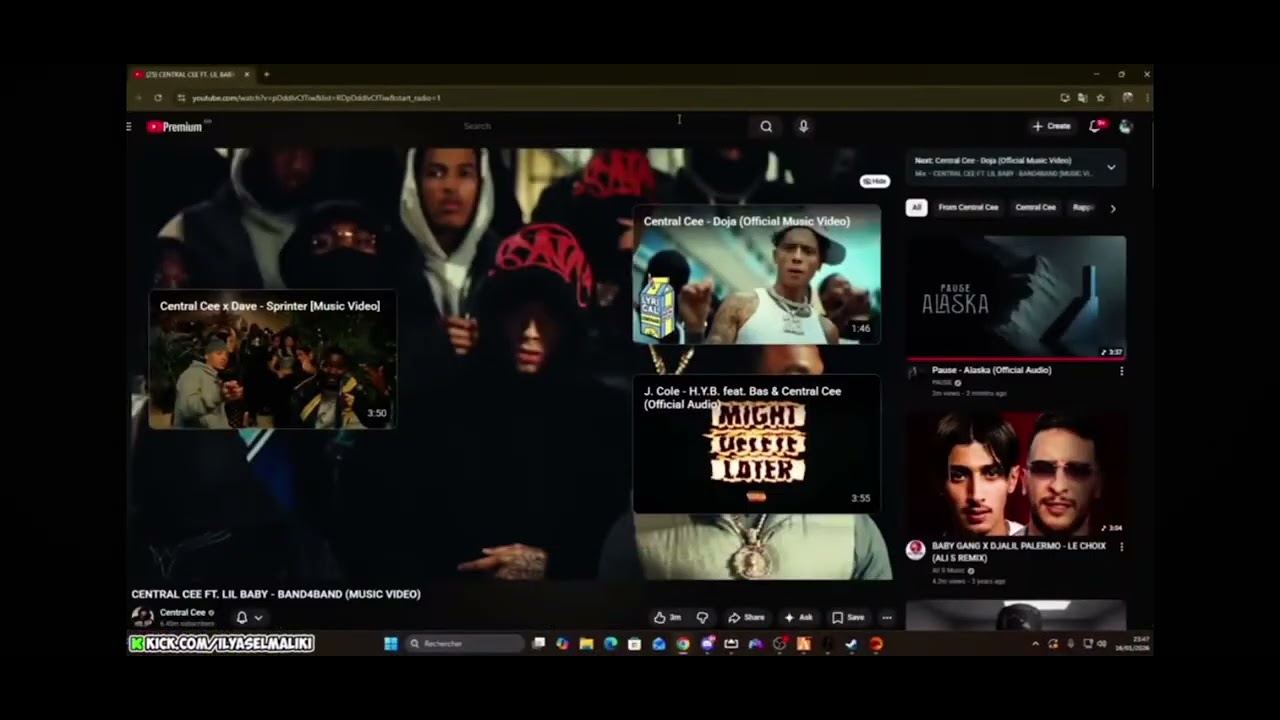Viewport: 1280px width, 720px height.
Task: Open browser profile icon
Action: 1127,98
